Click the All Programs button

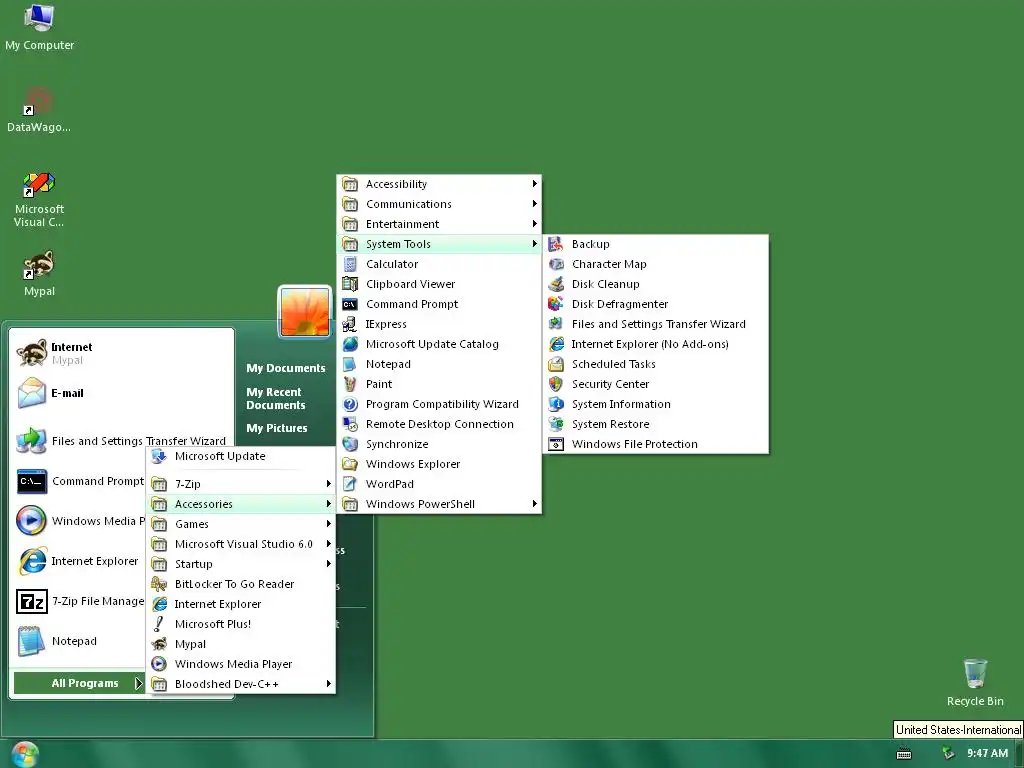[79, 683]
